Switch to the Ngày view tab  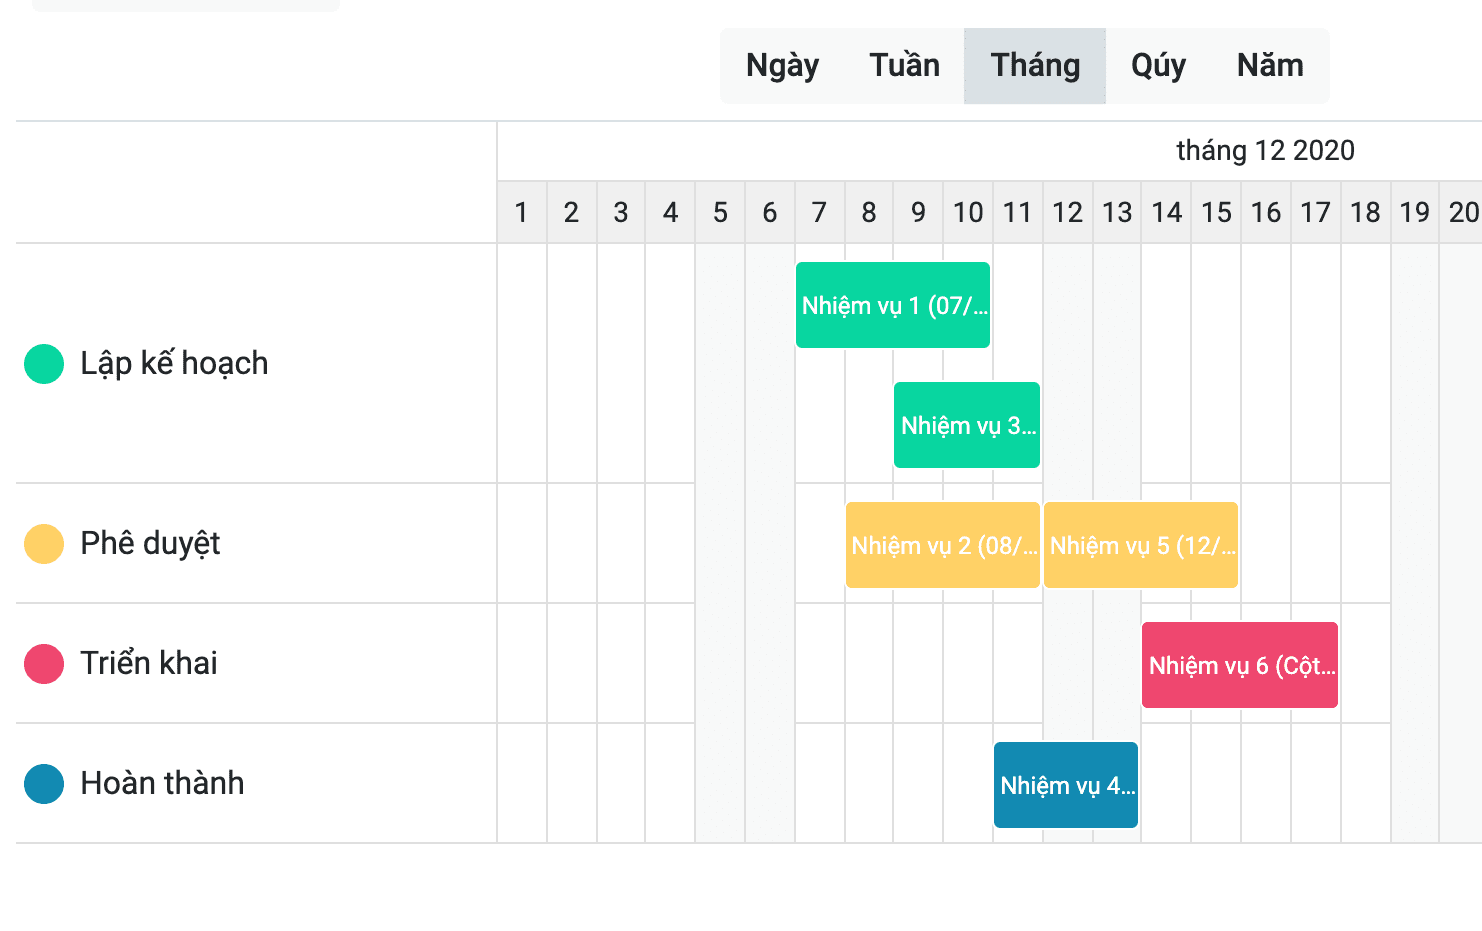(x=782, y=66)
